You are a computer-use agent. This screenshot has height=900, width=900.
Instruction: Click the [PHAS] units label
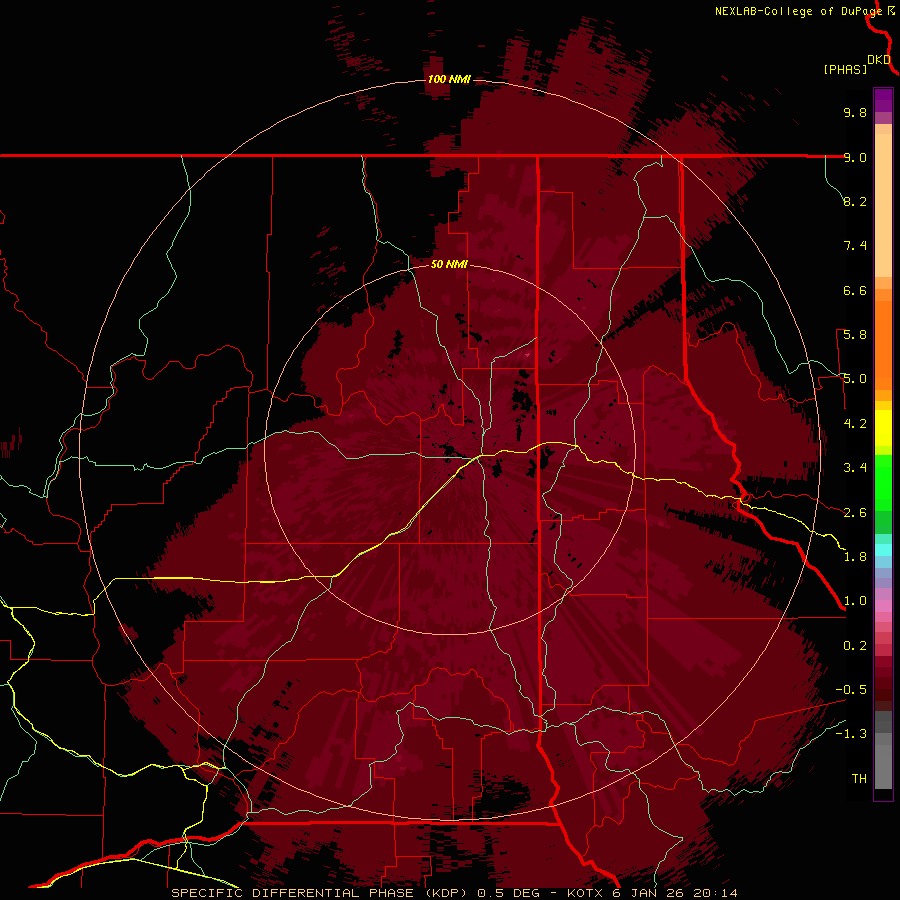tap(845, 69)
